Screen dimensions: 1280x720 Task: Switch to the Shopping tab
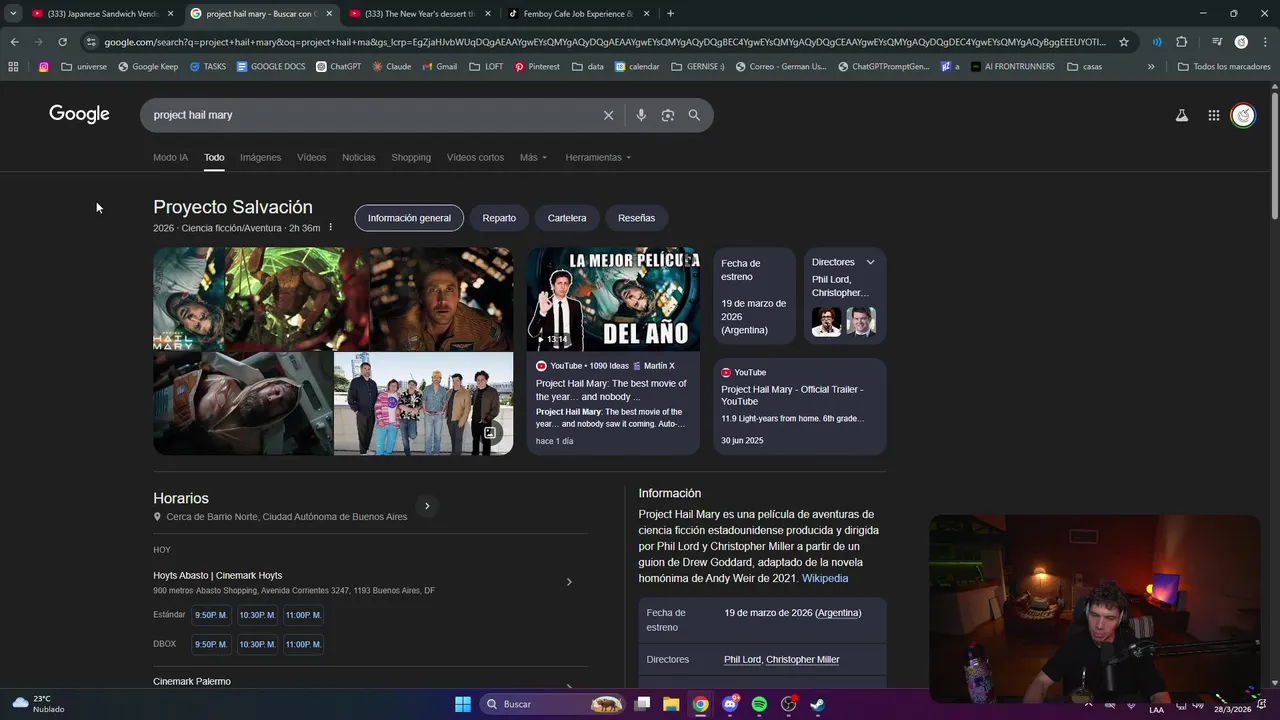411,157
